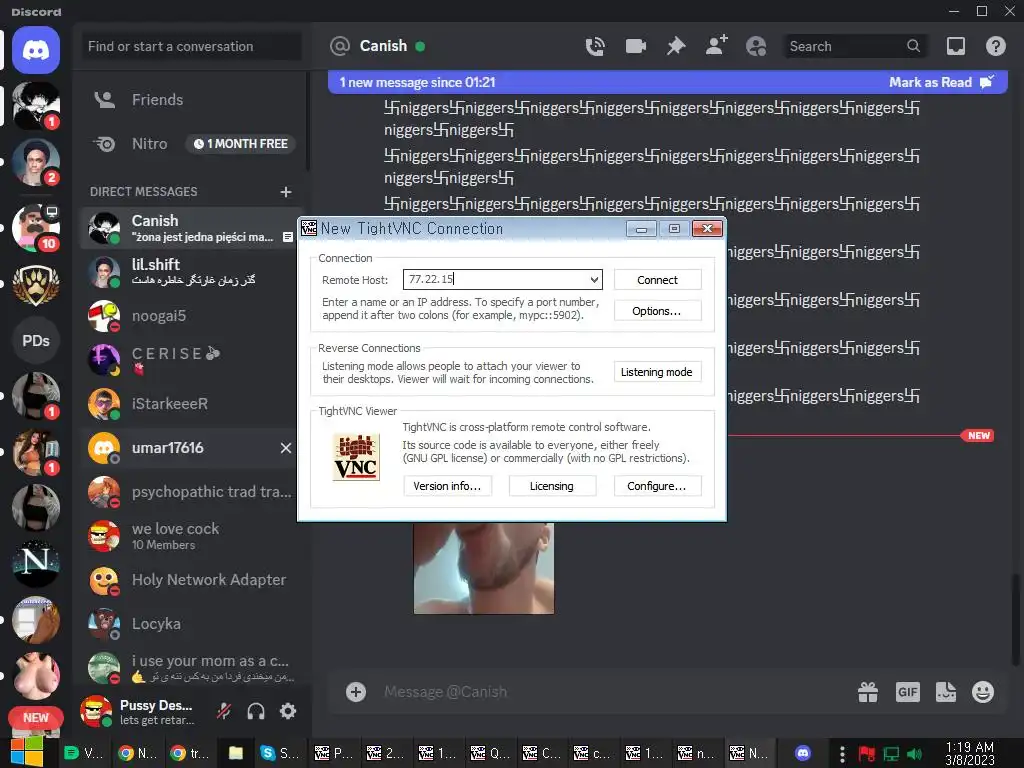
Task: Switch to the Skype taskbar item
Action: click(x=280, y=753)
